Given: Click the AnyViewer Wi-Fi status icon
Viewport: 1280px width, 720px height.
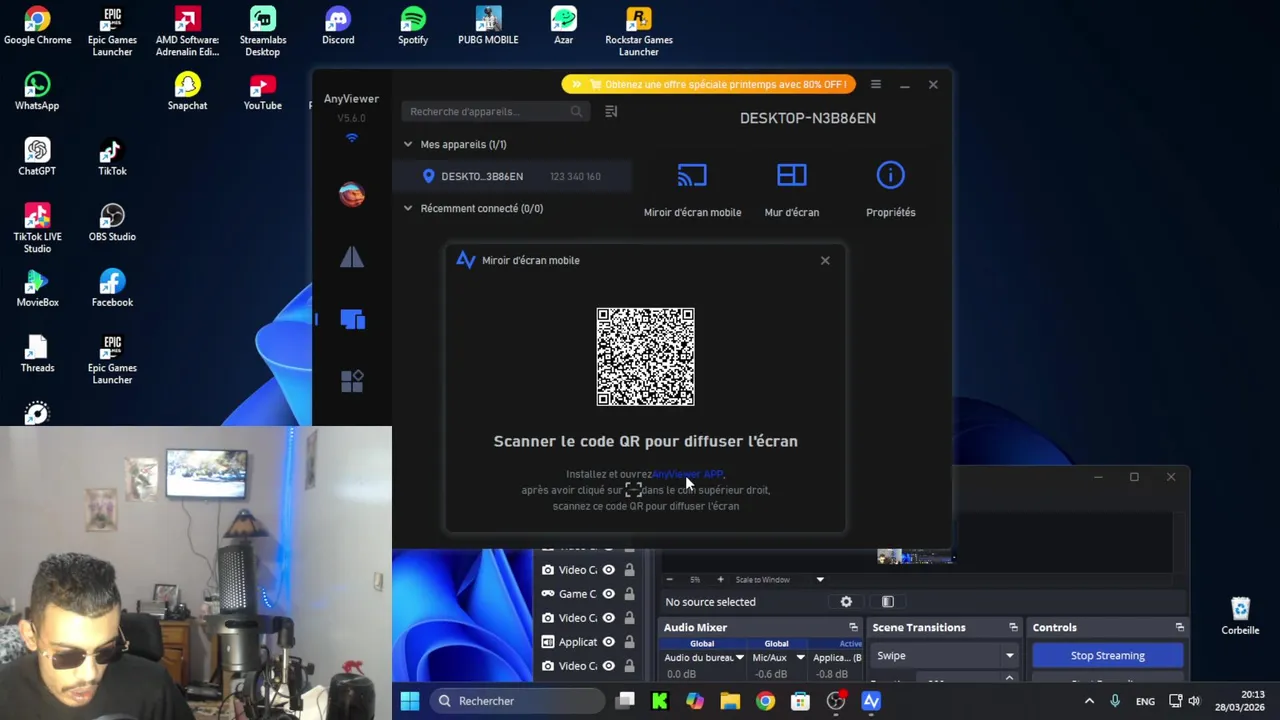Looking at the screenshot, I should coord(351,137).
